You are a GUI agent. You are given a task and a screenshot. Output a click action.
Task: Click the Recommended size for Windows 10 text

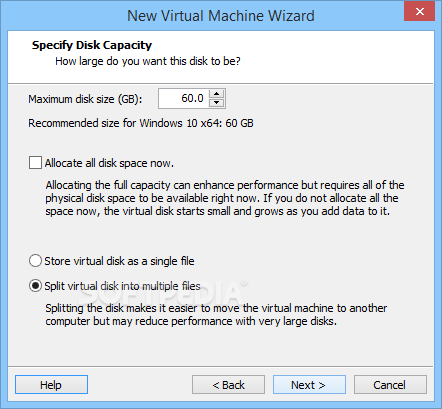[141, 123]
